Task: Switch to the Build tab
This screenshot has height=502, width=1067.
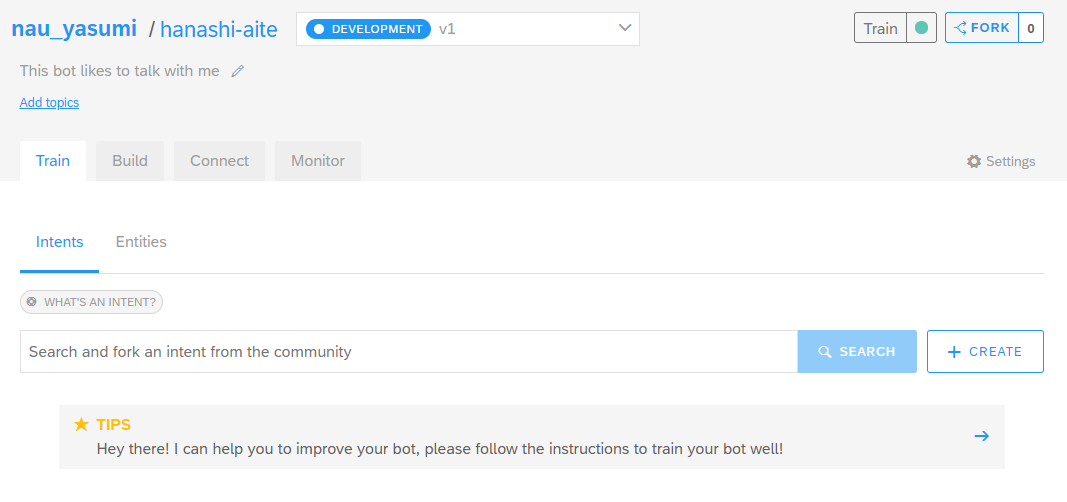Action: pos(130,161)
